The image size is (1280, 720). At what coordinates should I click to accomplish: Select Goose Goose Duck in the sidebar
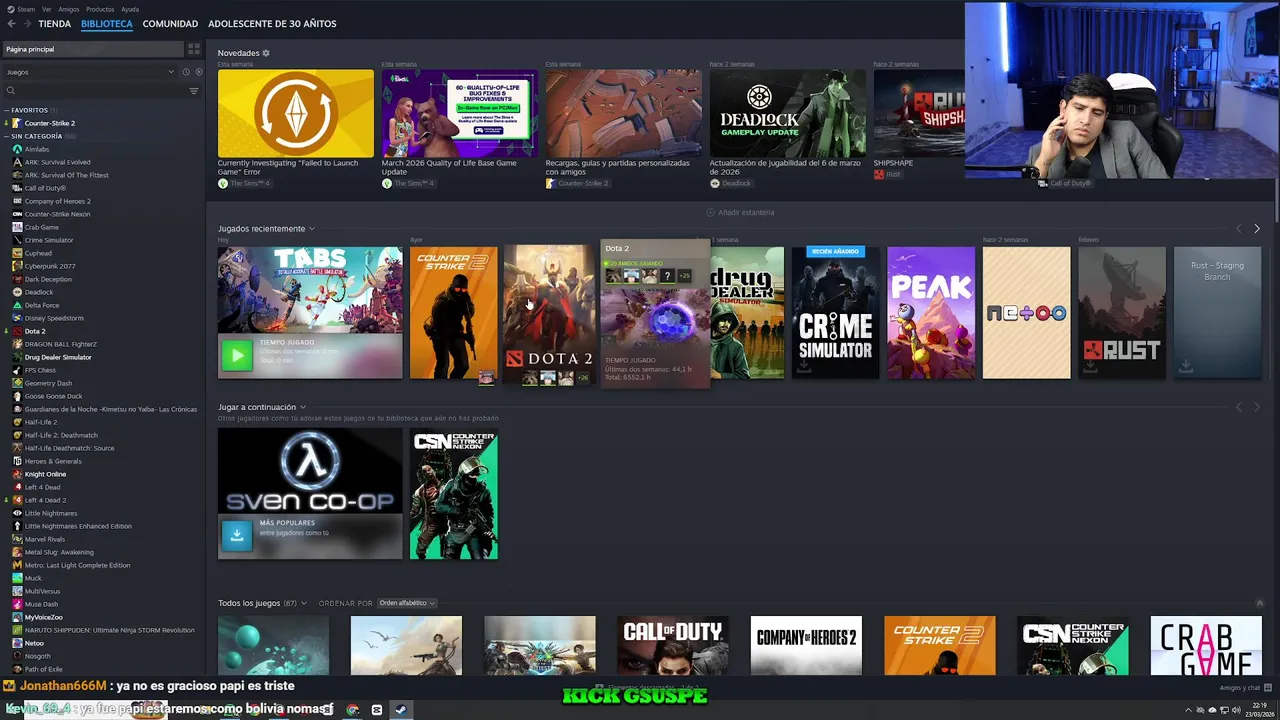click(x=53, y=396)
